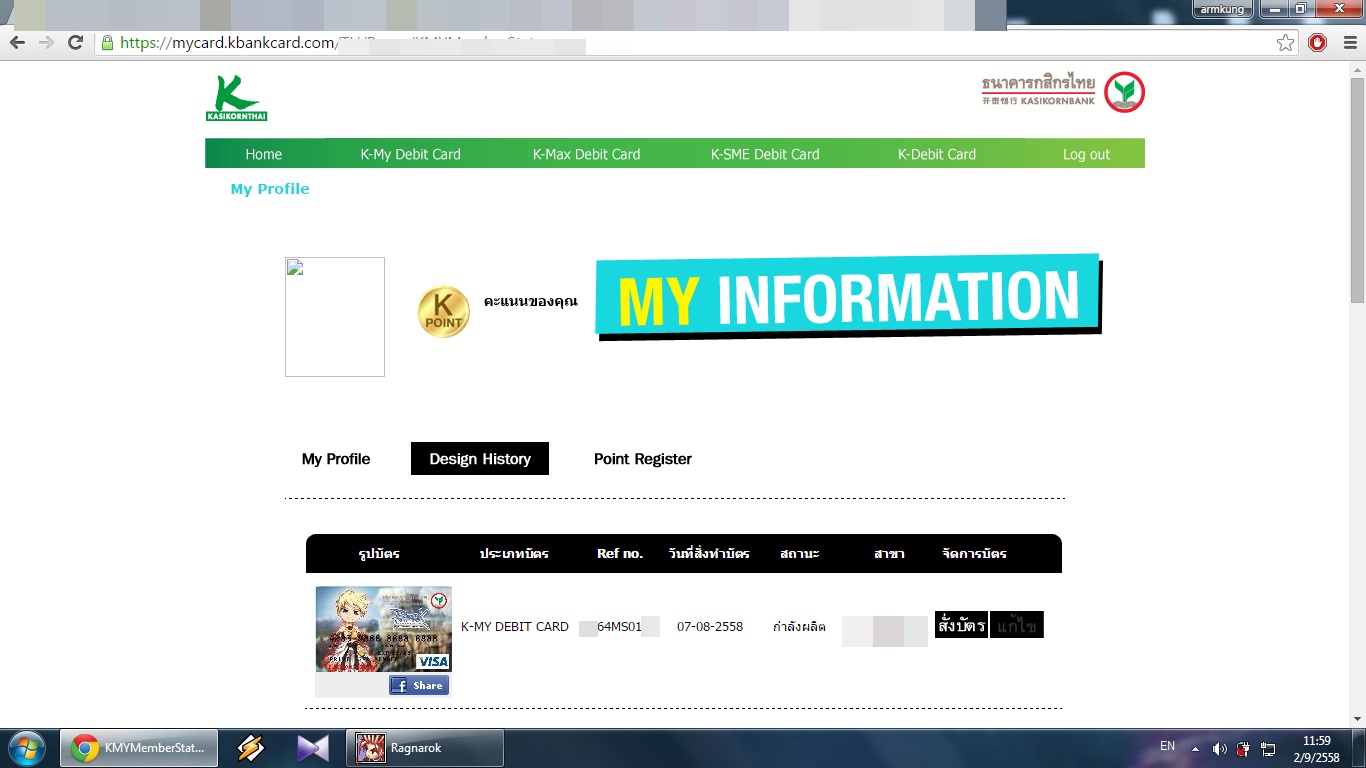
Task: Reload the page with the refresh icon
Action: (x=75, y=43)
